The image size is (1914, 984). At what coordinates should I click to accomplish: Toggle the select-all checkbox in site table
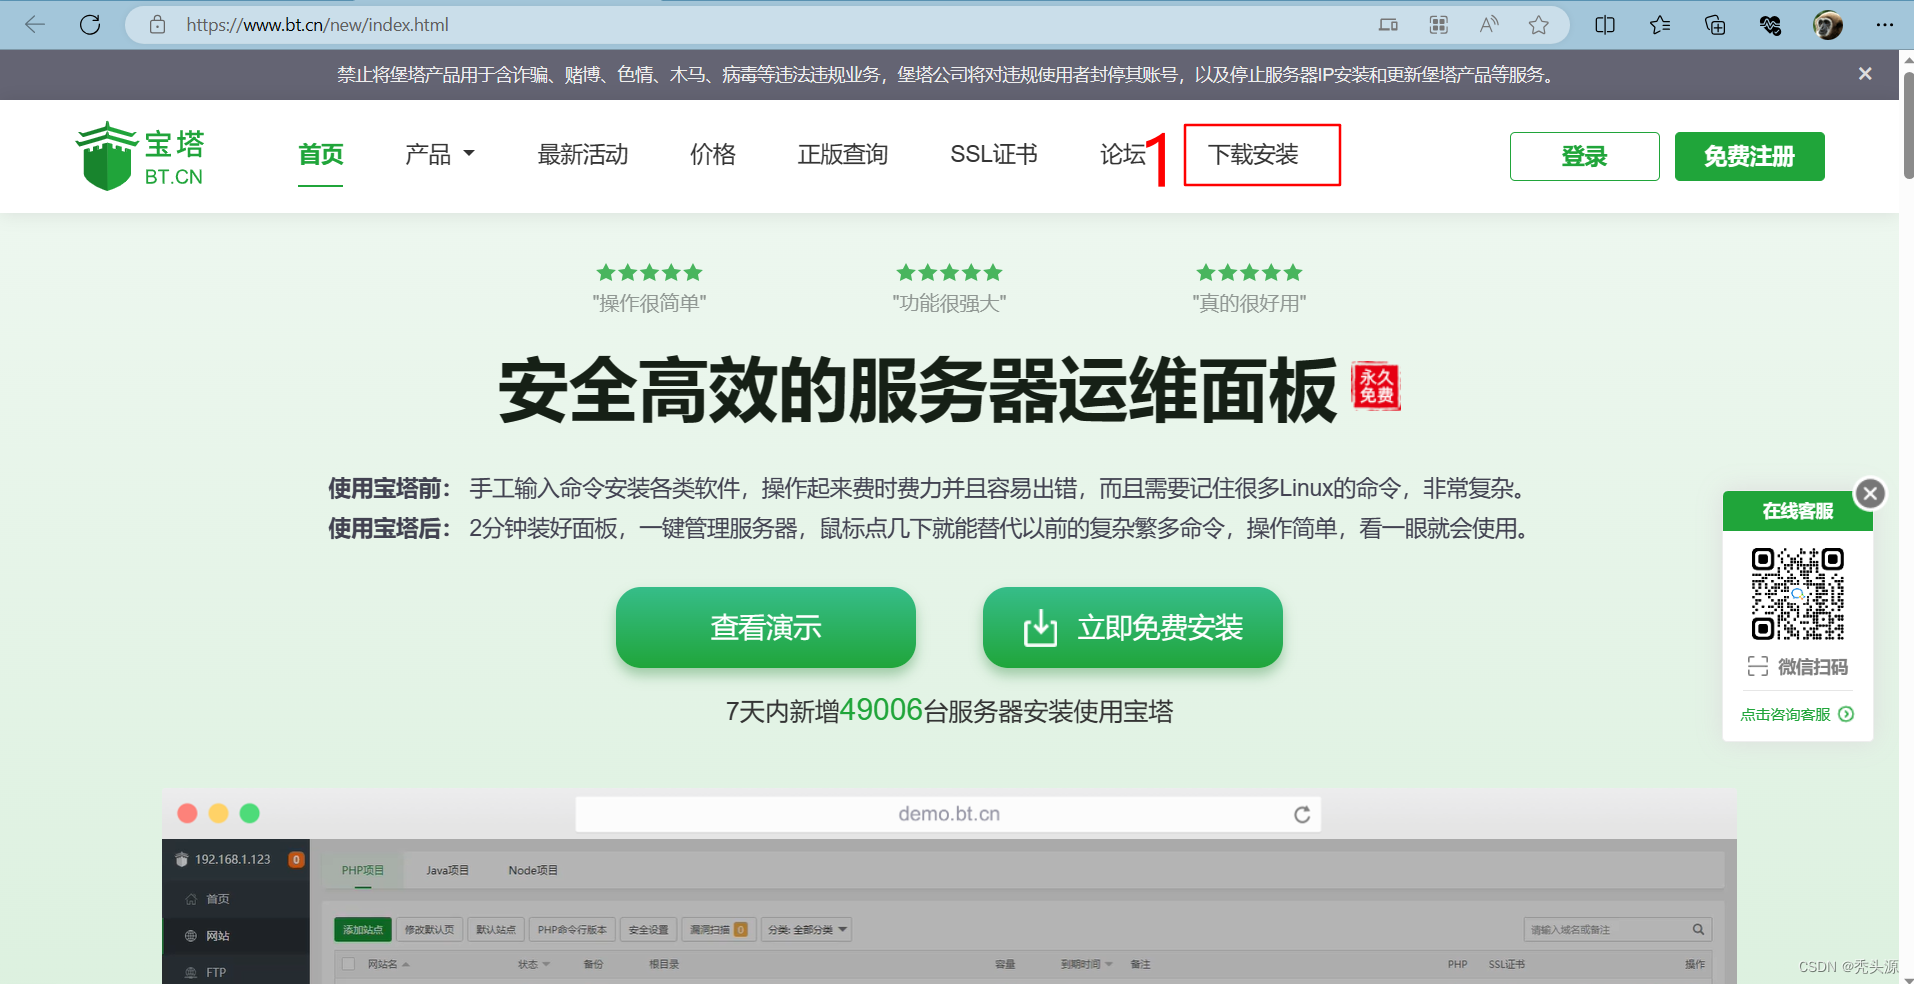(349, 964)
